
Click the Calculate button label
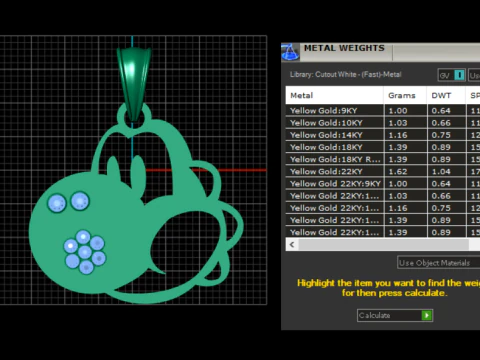[x=374, y=315]
